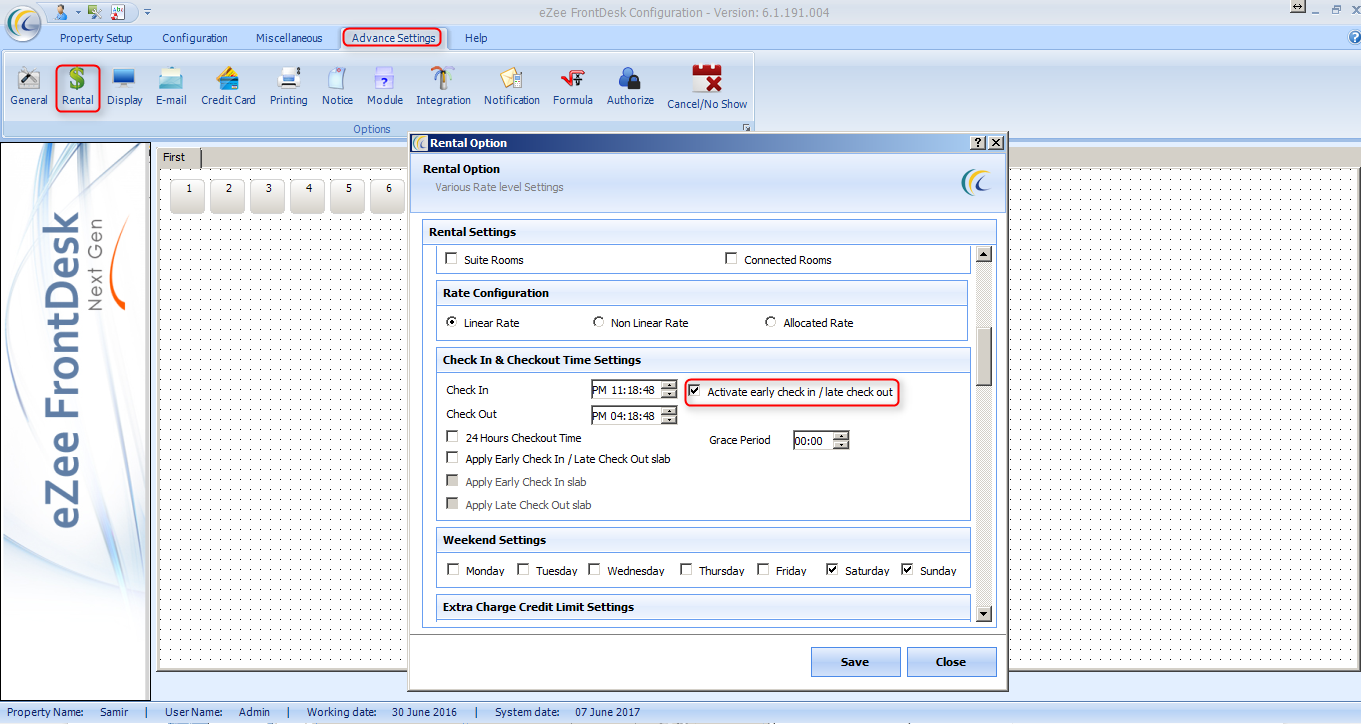Image resolution: width=1361 pixels, height=724 pixels.
Task: Click the dialog scrollbar up arrow
Action: pyautogui.click(x=984, y=254)
